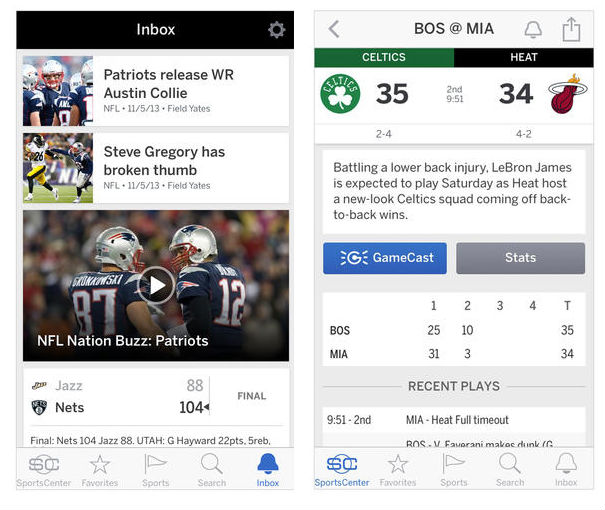Open Search magnifier in right tab bar

(x=510, y=470)
